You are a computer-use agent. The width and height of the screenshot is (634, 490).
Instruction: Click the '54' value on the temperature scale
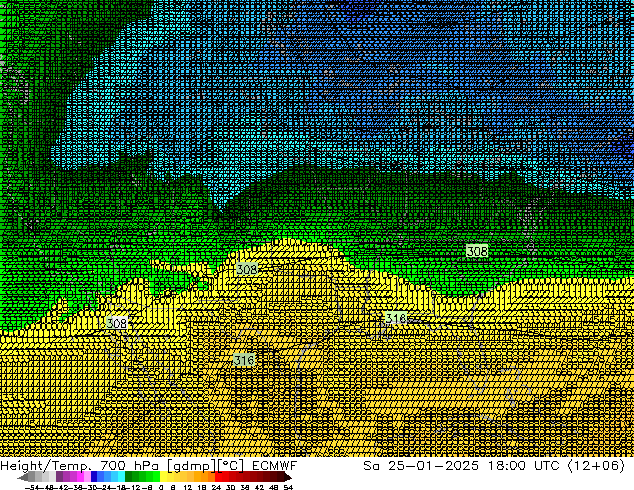point(288,487)
